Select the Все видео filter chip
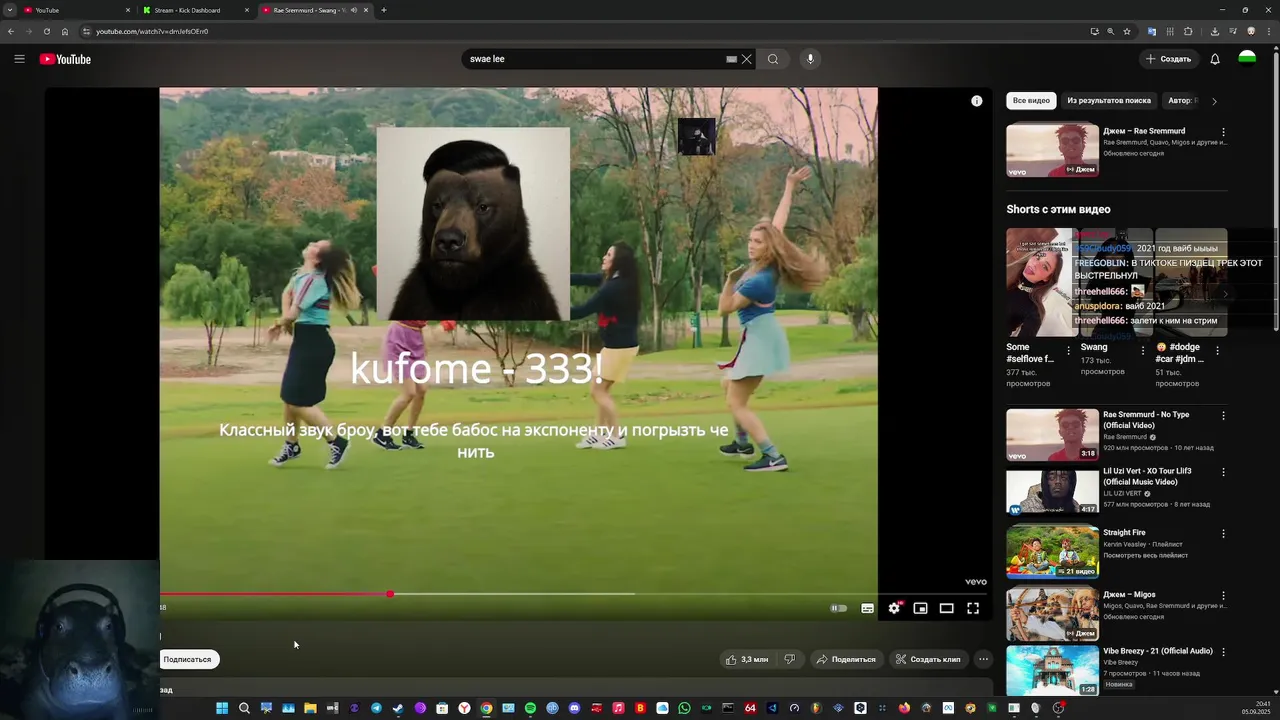1280x720 pixels. [x=1031, y=101]
